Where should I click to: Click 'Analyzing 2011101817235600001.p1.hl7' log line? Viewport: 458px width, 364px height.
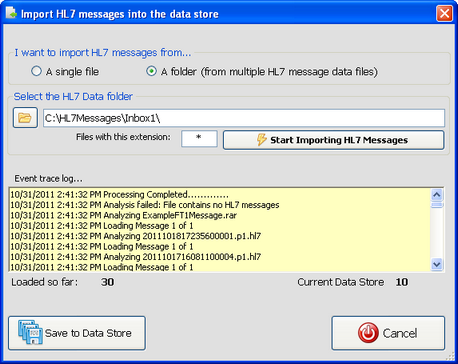point(135,236)
